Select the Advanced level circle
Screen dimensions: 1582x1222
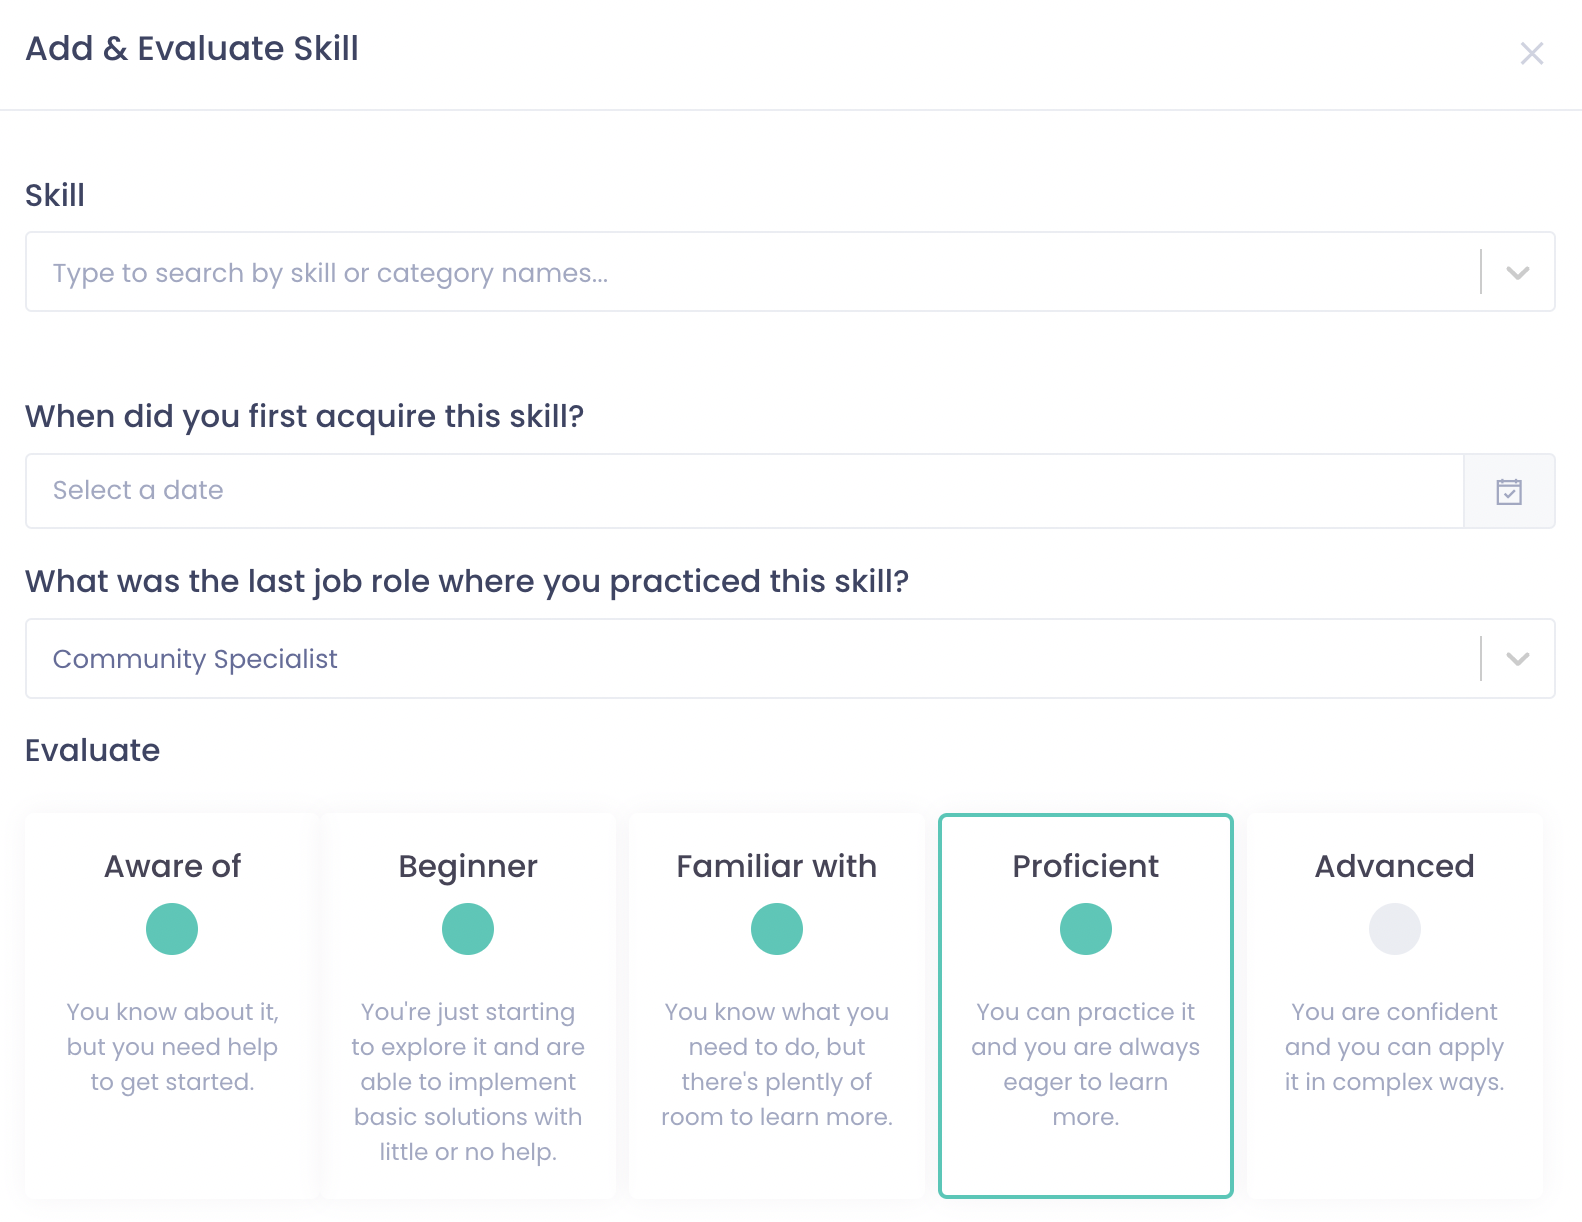coord(1394,928)
